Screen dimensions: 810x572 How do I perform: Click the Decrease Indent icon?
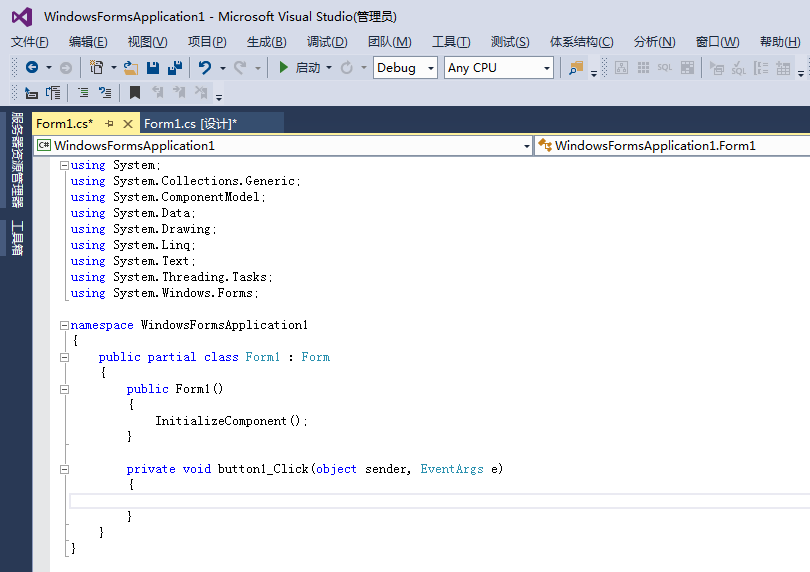coord(32,93)
